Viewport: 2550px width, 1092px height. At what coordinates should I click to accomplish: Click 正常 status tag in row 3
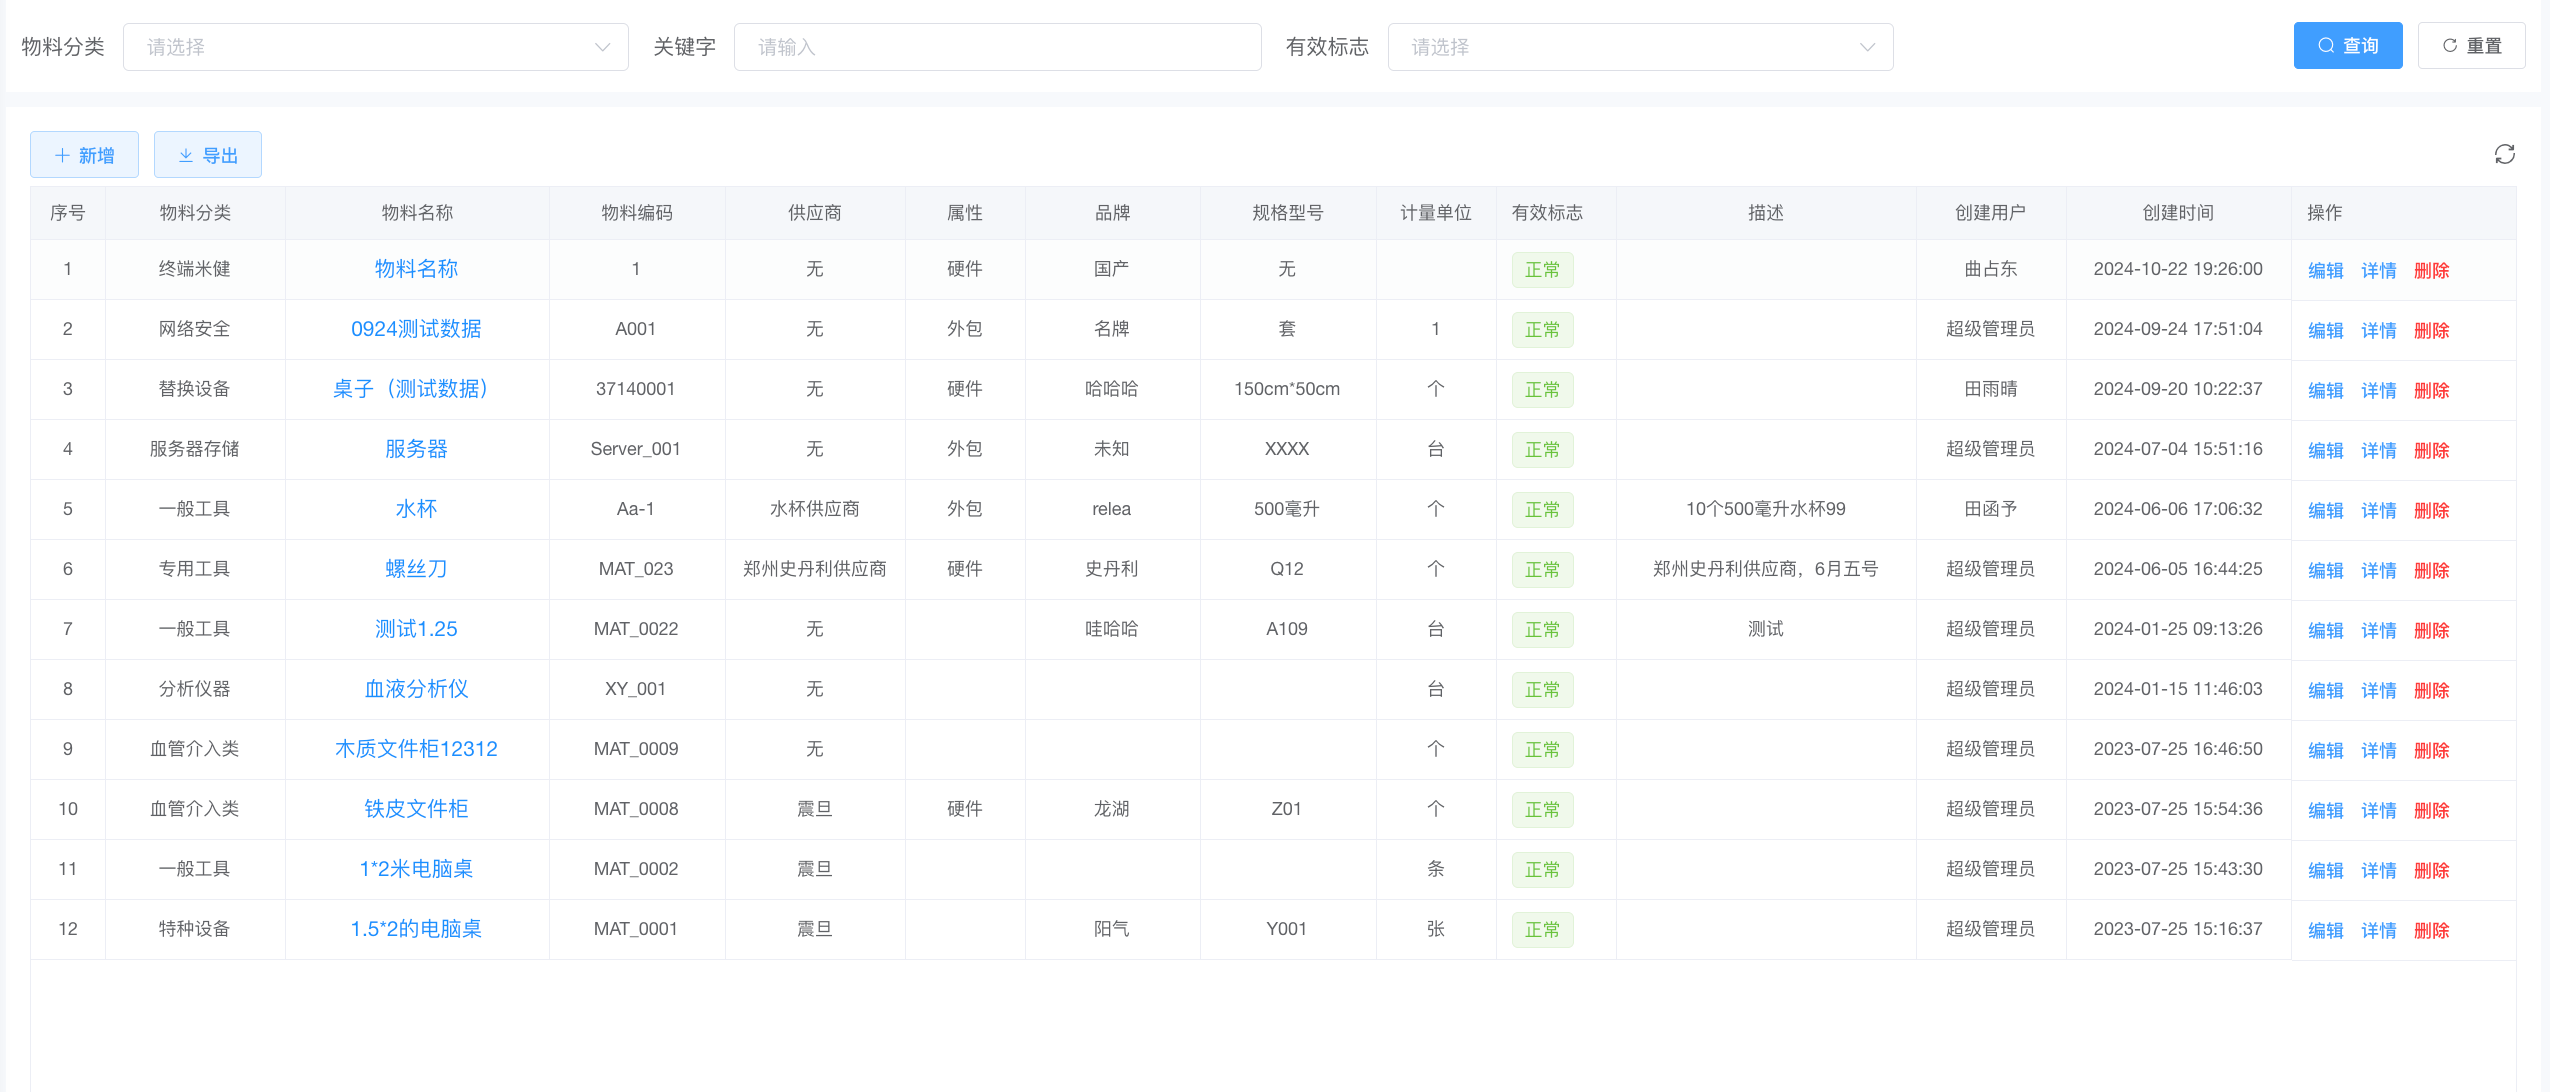click(1541, 390)
